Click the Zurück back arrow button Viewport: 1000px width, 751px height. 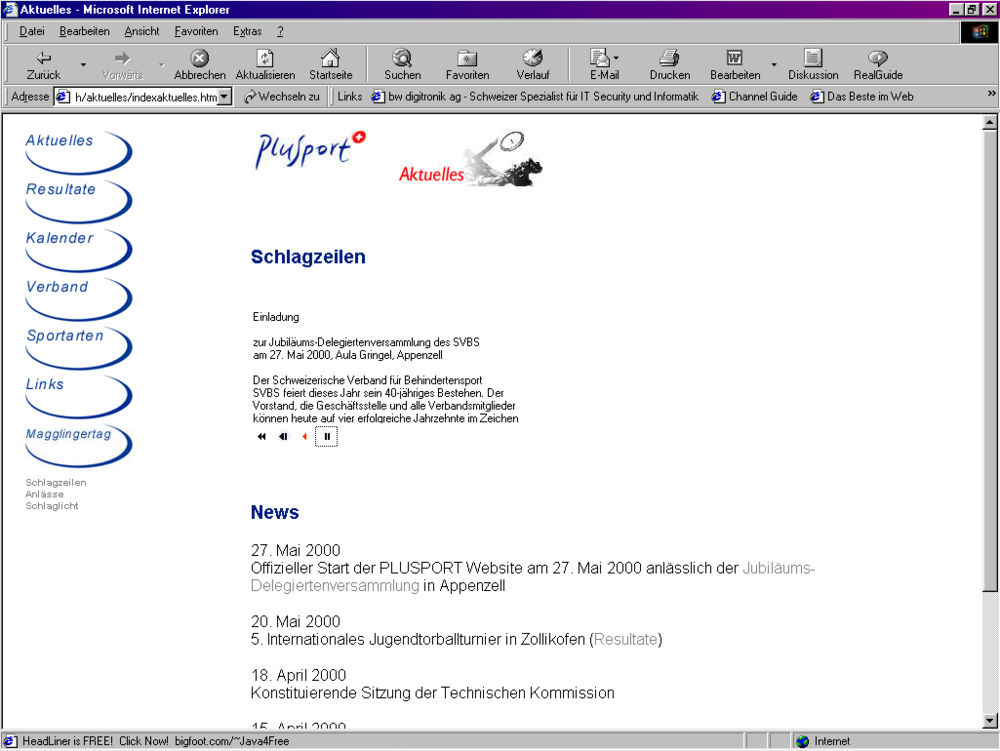point(43,65)
